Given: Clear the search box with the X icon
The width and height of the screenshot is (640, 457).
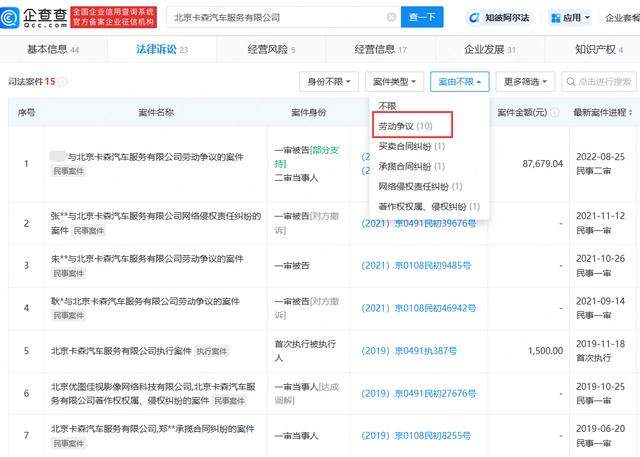Looking at the screenshot, I should (x=391, y=17).
